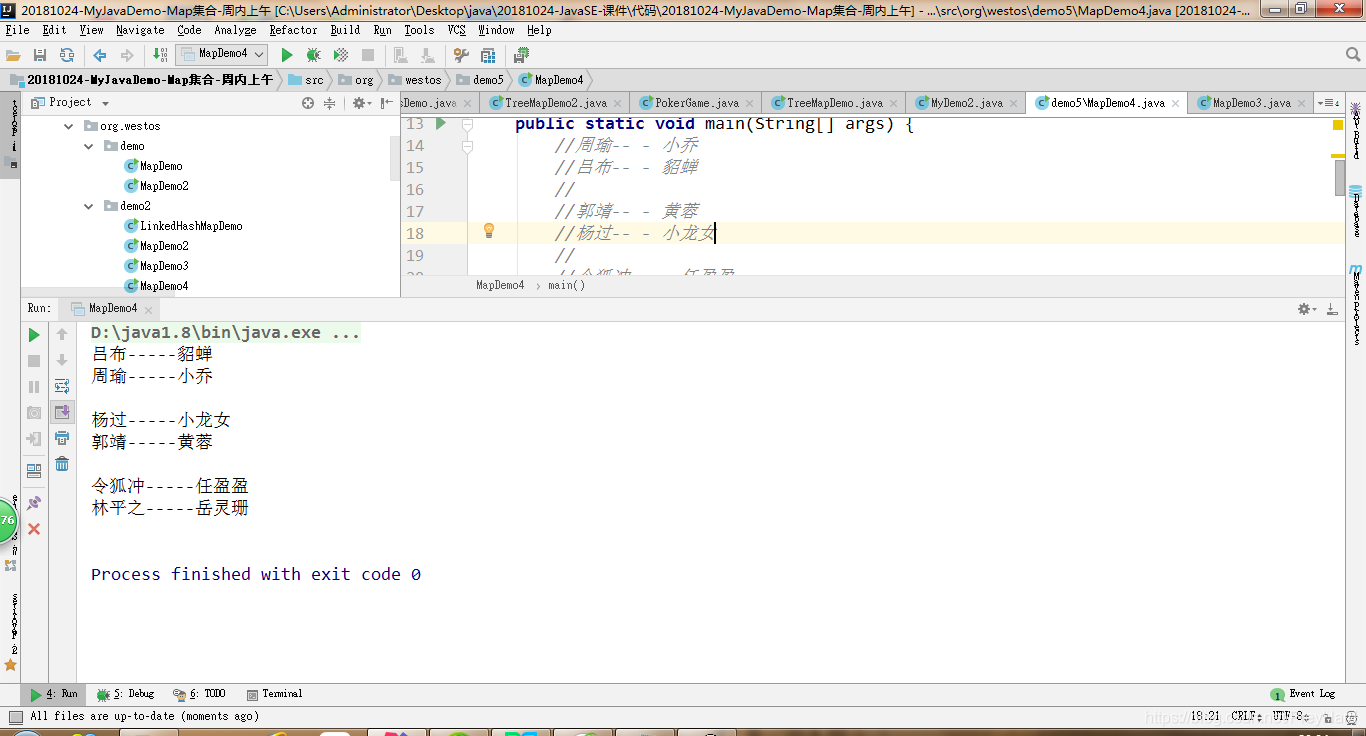Click the editor vertical scrollbar thumb
The height and width of the screenshot is (736, 1366).
pos(1340,178)
